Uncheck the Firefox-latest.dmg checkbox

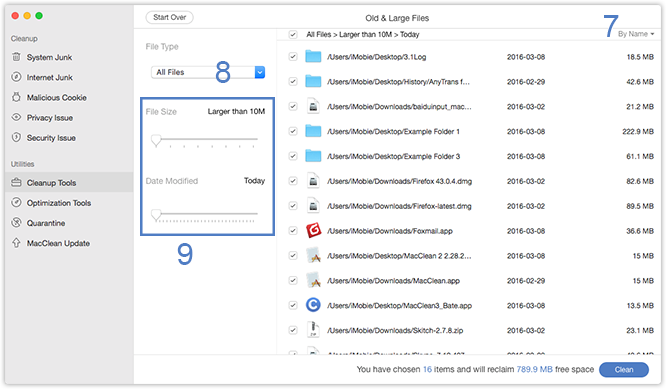293,206
